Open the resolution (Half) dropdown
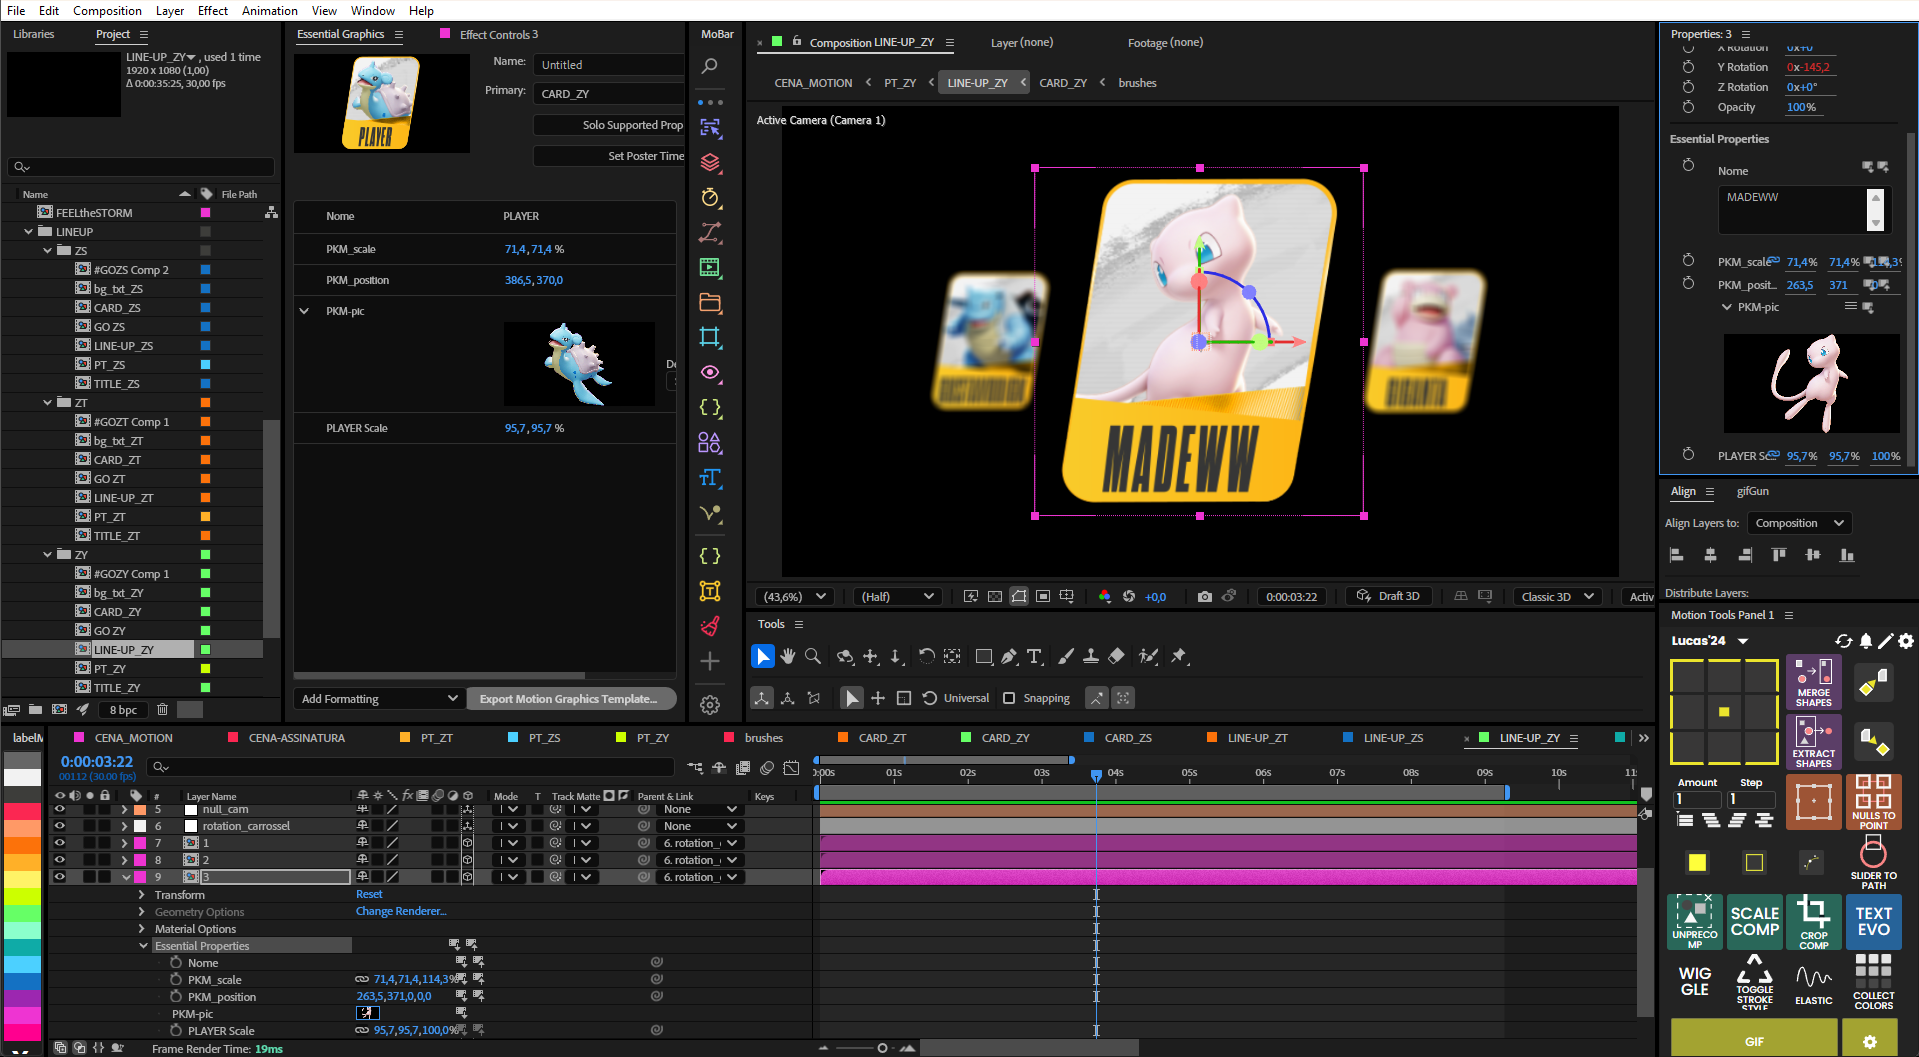Image resolution: width=1919 pixels, height=1057 pixels. pyautogui.click(x=898, y=597)
